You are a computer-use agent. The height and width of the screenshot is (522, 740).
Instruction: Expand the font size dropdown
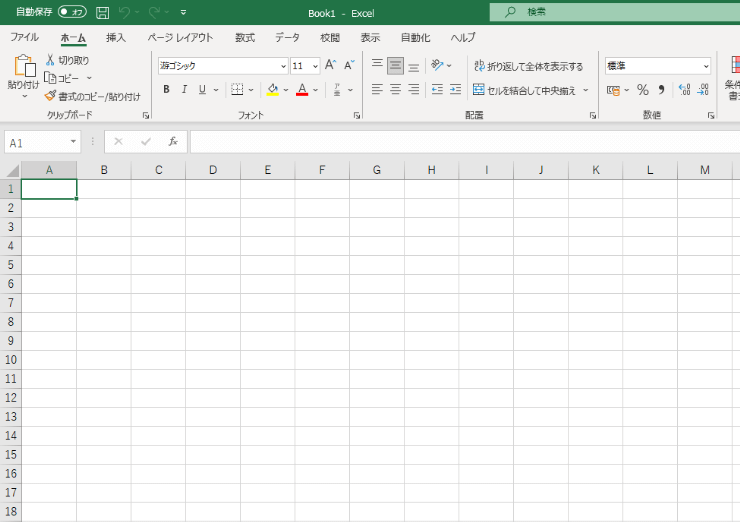click(x=315, y=66)
